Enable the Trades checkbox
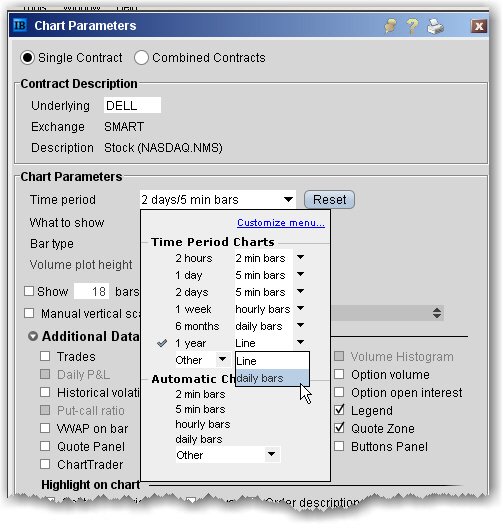Screen dimensions: 502x531 point(45,356)
